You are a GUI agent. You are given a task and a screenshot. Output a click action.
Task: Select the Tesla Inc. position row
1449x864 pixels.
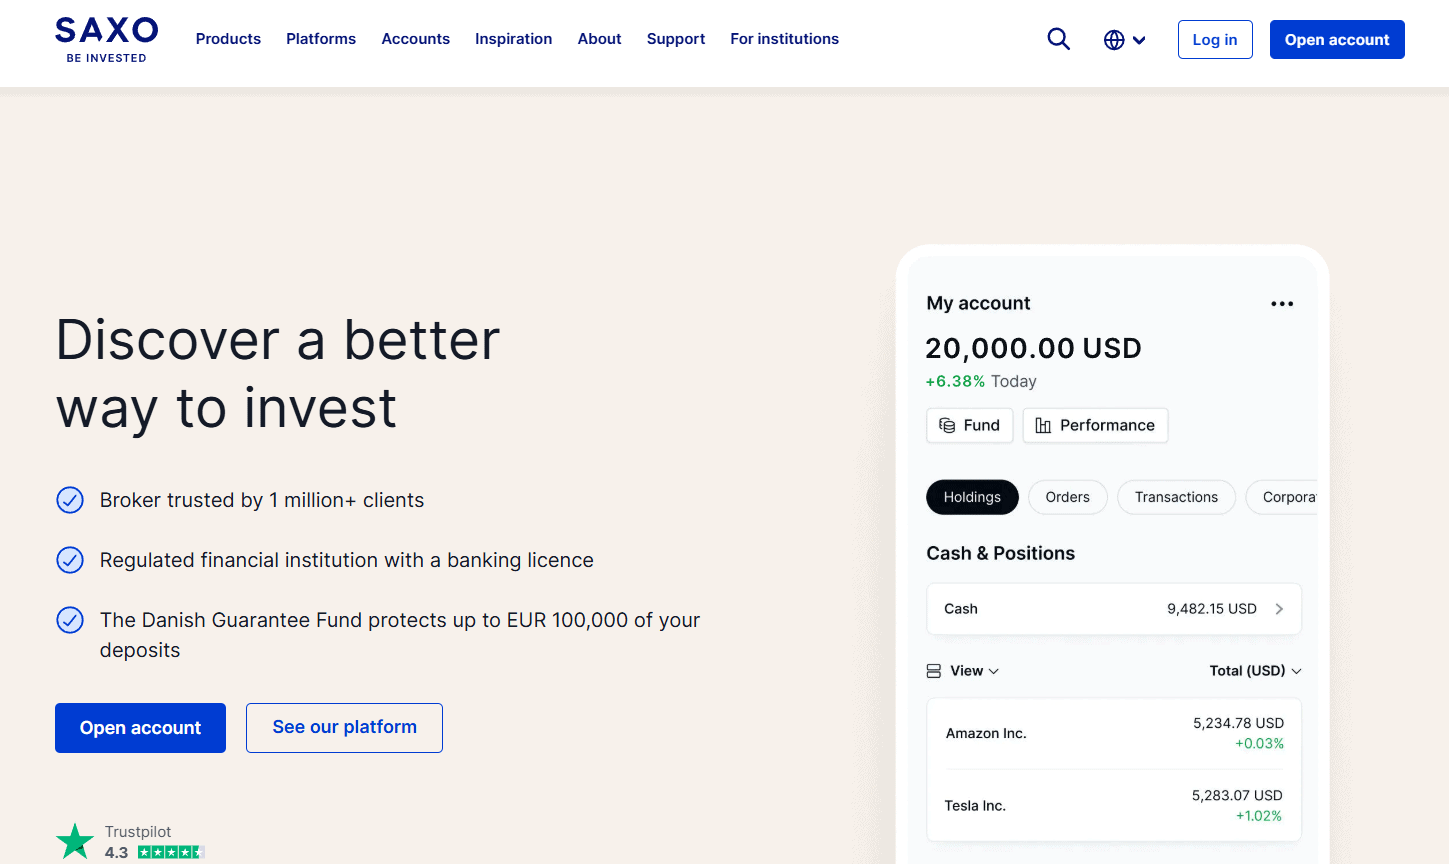tap(1113, 805)
